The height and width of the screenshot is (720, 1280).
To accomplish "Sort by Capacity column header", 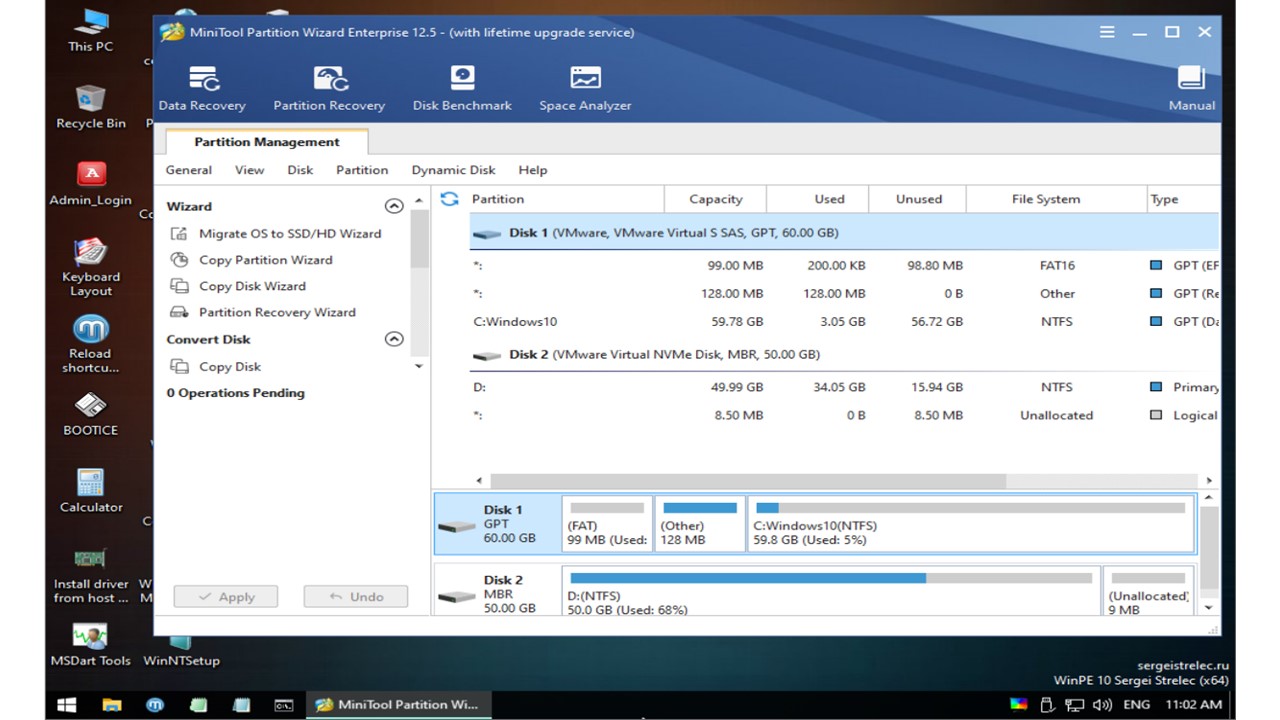I will [x=715, y=199].
